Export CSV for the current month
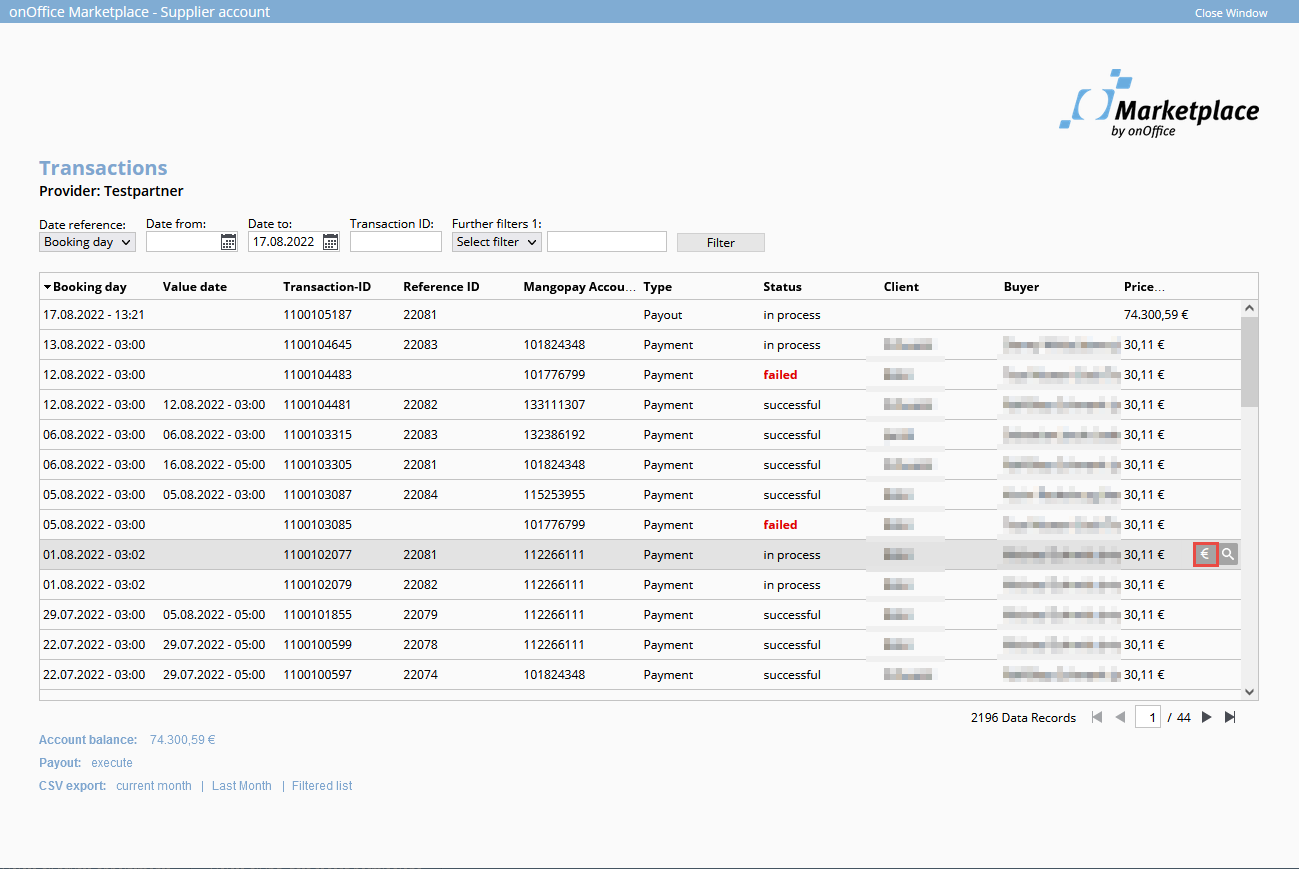The image size is (1299, 869). (154, 786)
